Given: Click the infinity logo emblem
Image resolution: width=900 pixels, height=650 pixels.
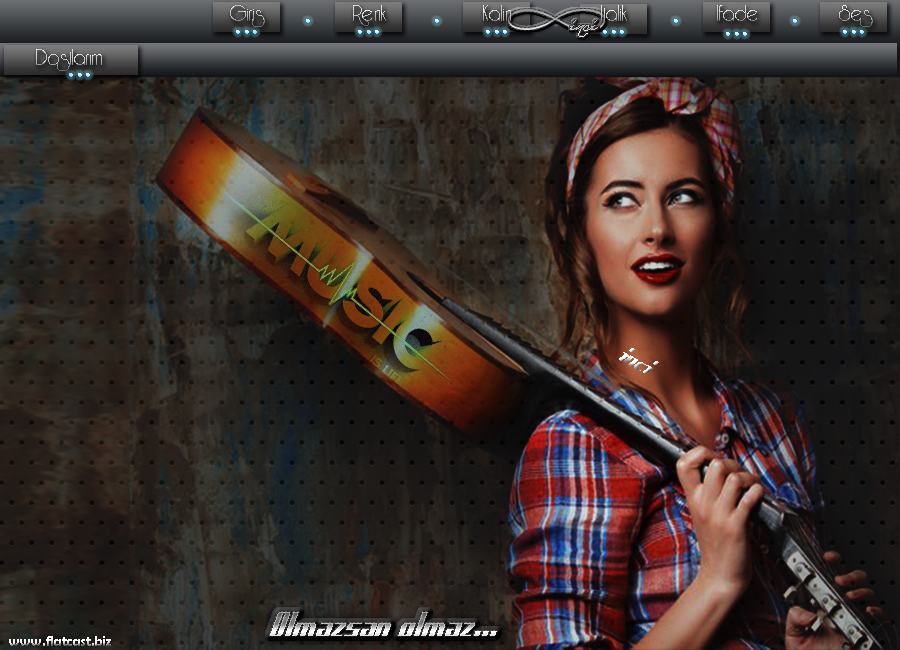Looking at the screenshot, I should coord(556,20).
